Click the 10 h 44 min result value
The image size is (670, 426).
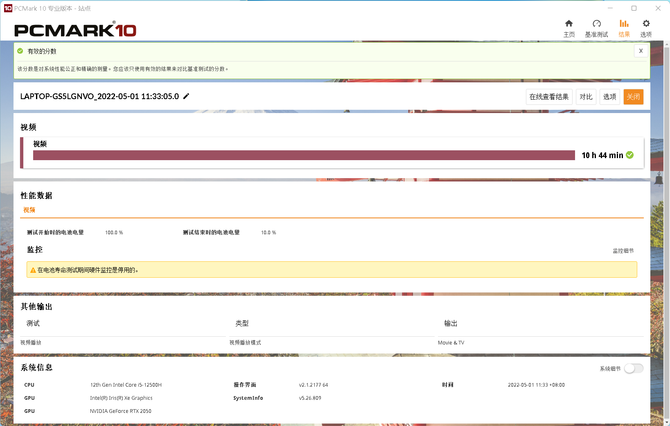602,155
